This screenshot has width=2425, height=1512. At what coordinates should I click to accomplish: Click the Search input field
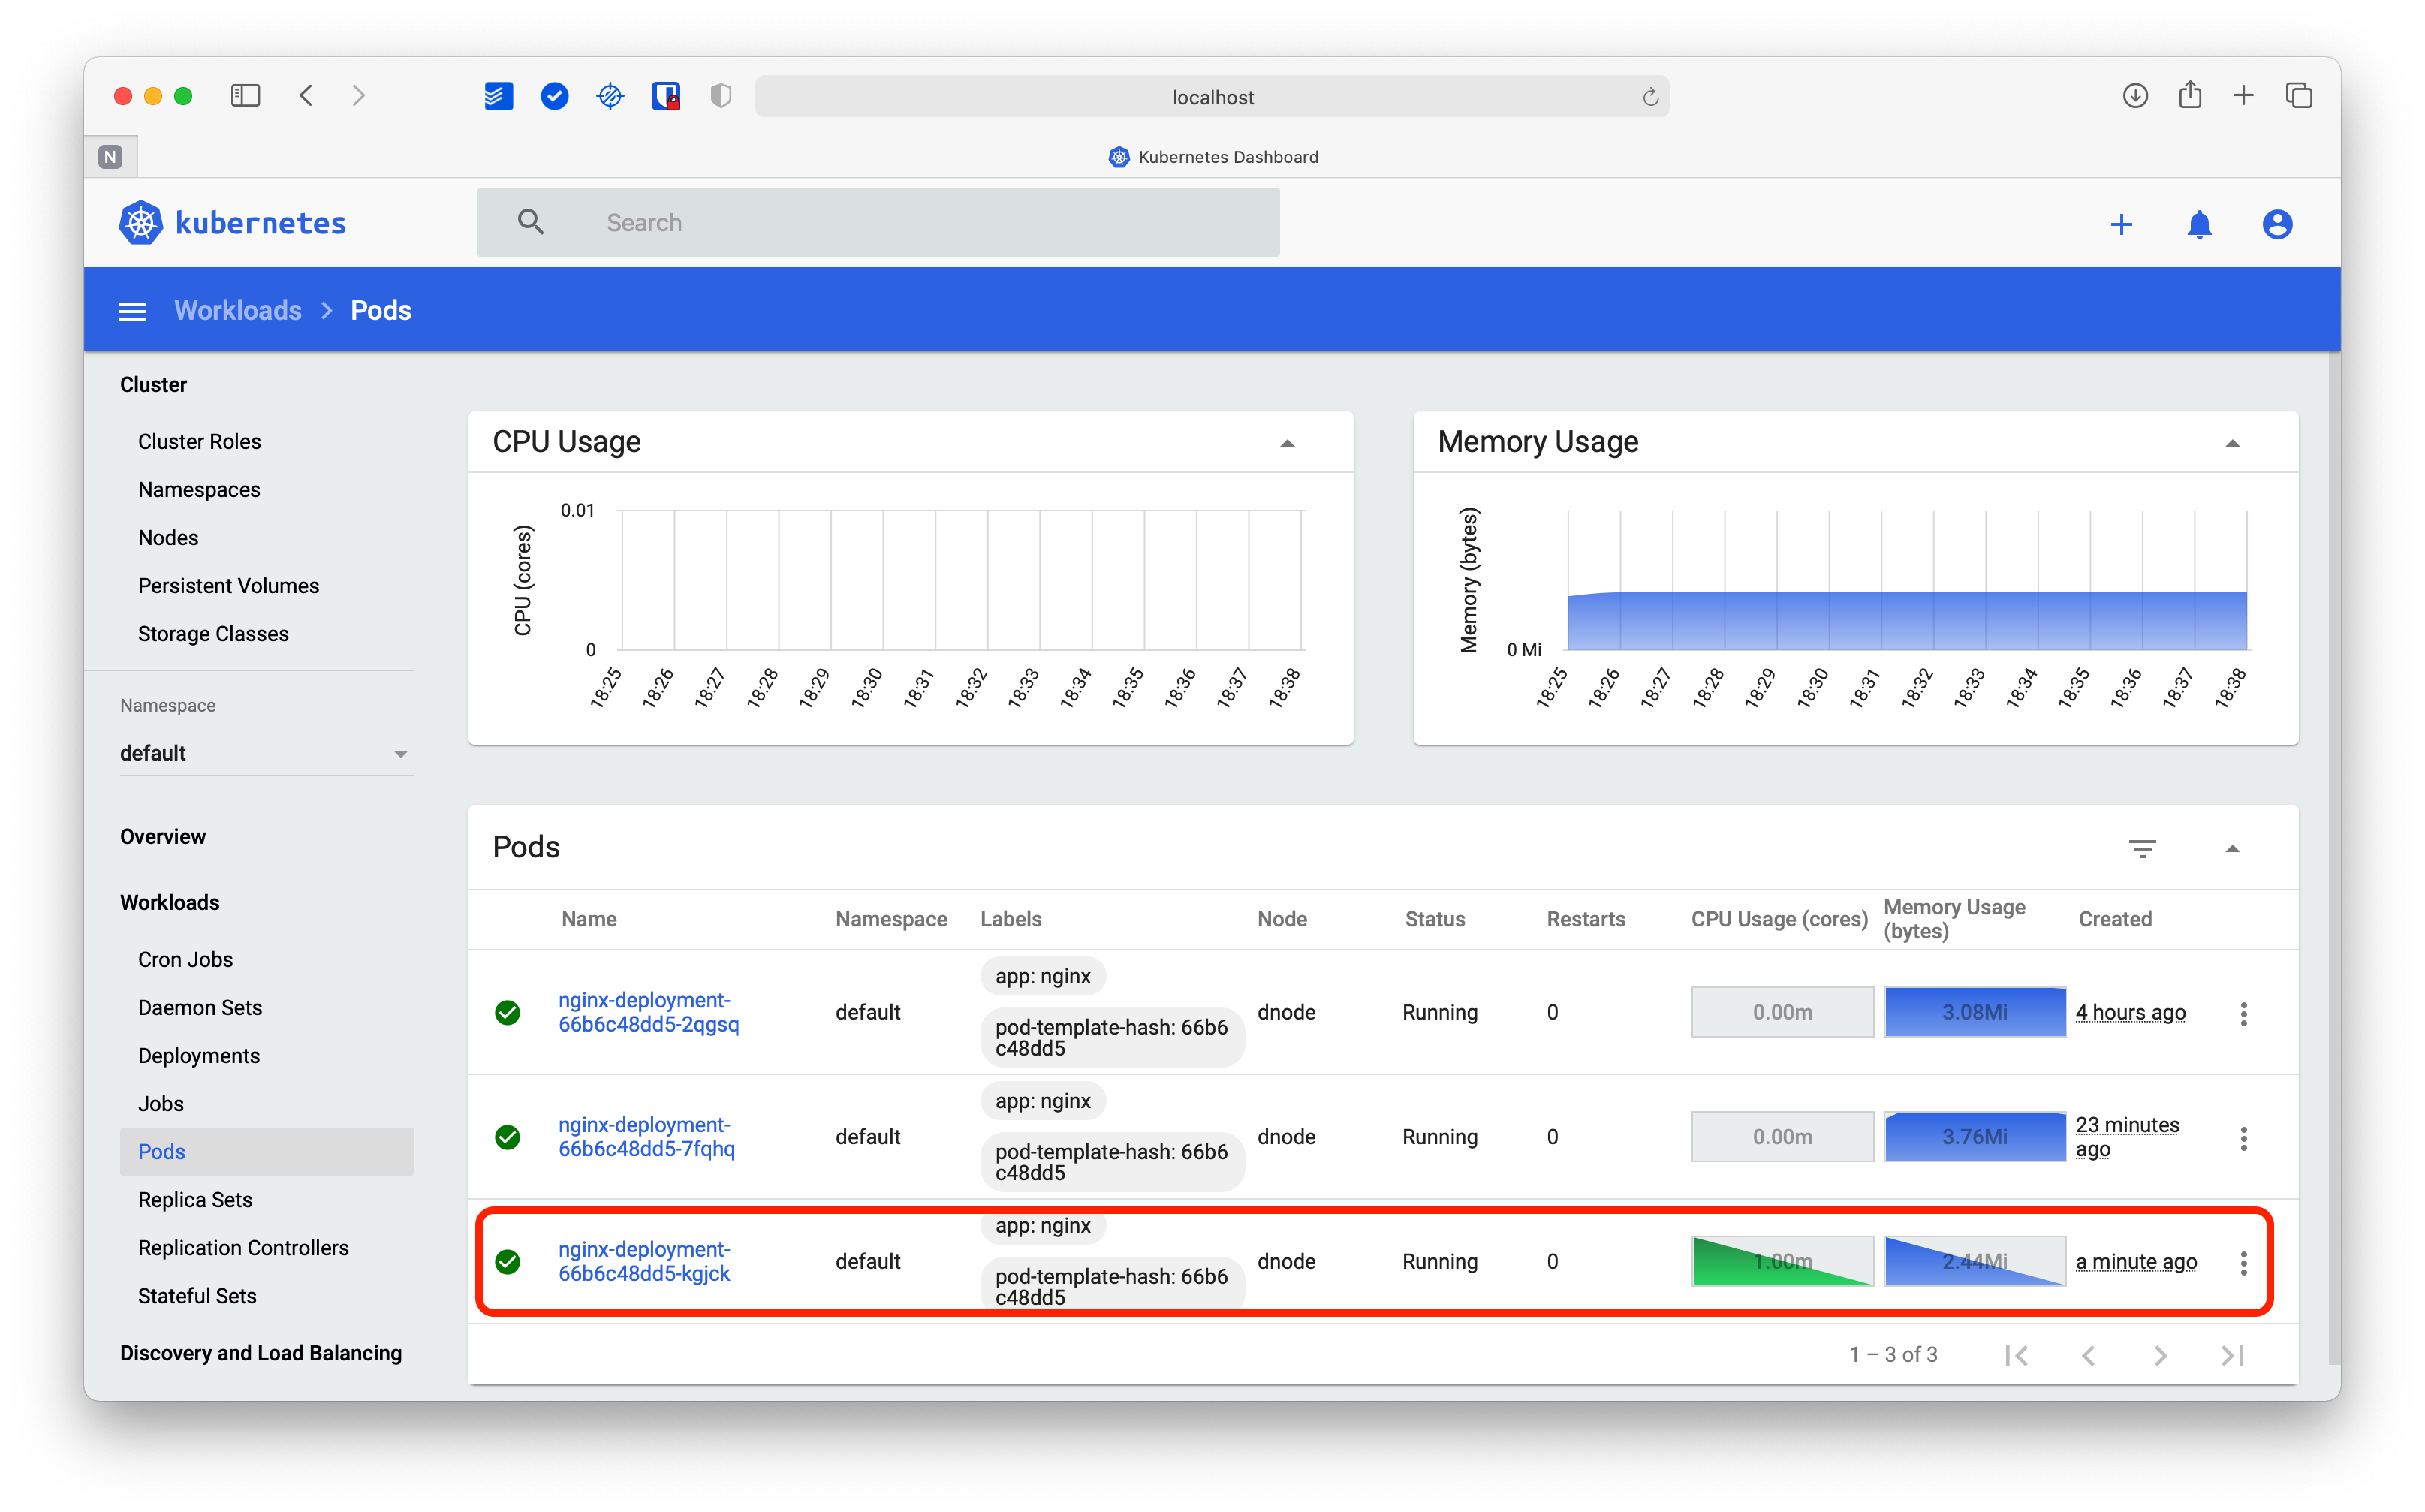(x=878, y=222)
